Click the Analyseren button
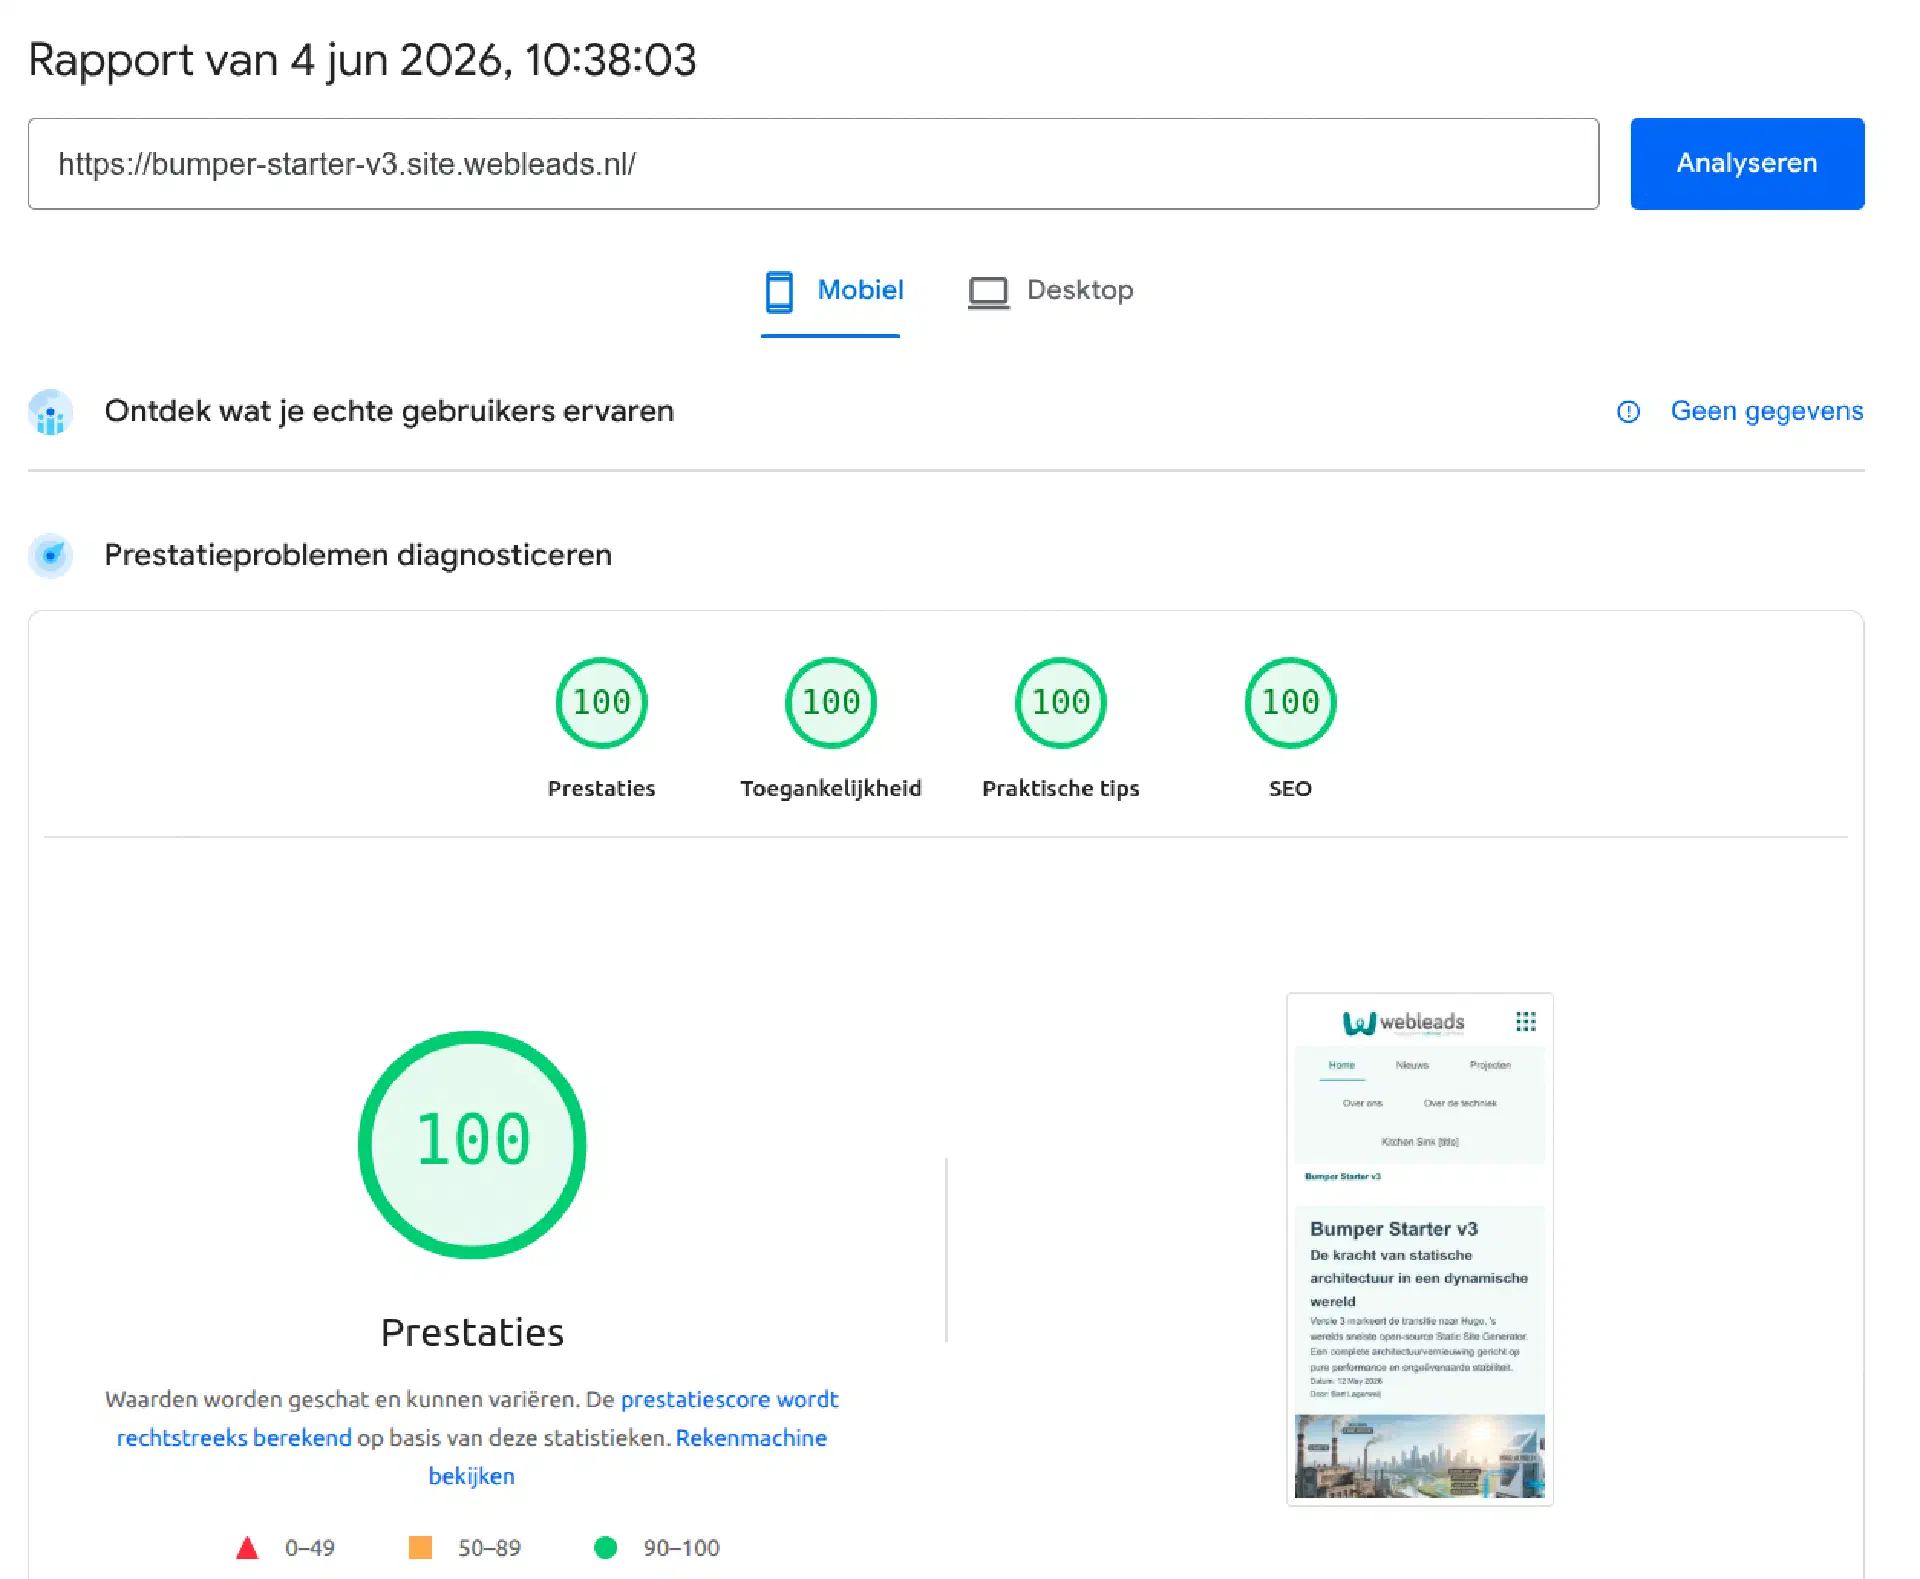1920x1579 pixels. [x=1747, y=164]
